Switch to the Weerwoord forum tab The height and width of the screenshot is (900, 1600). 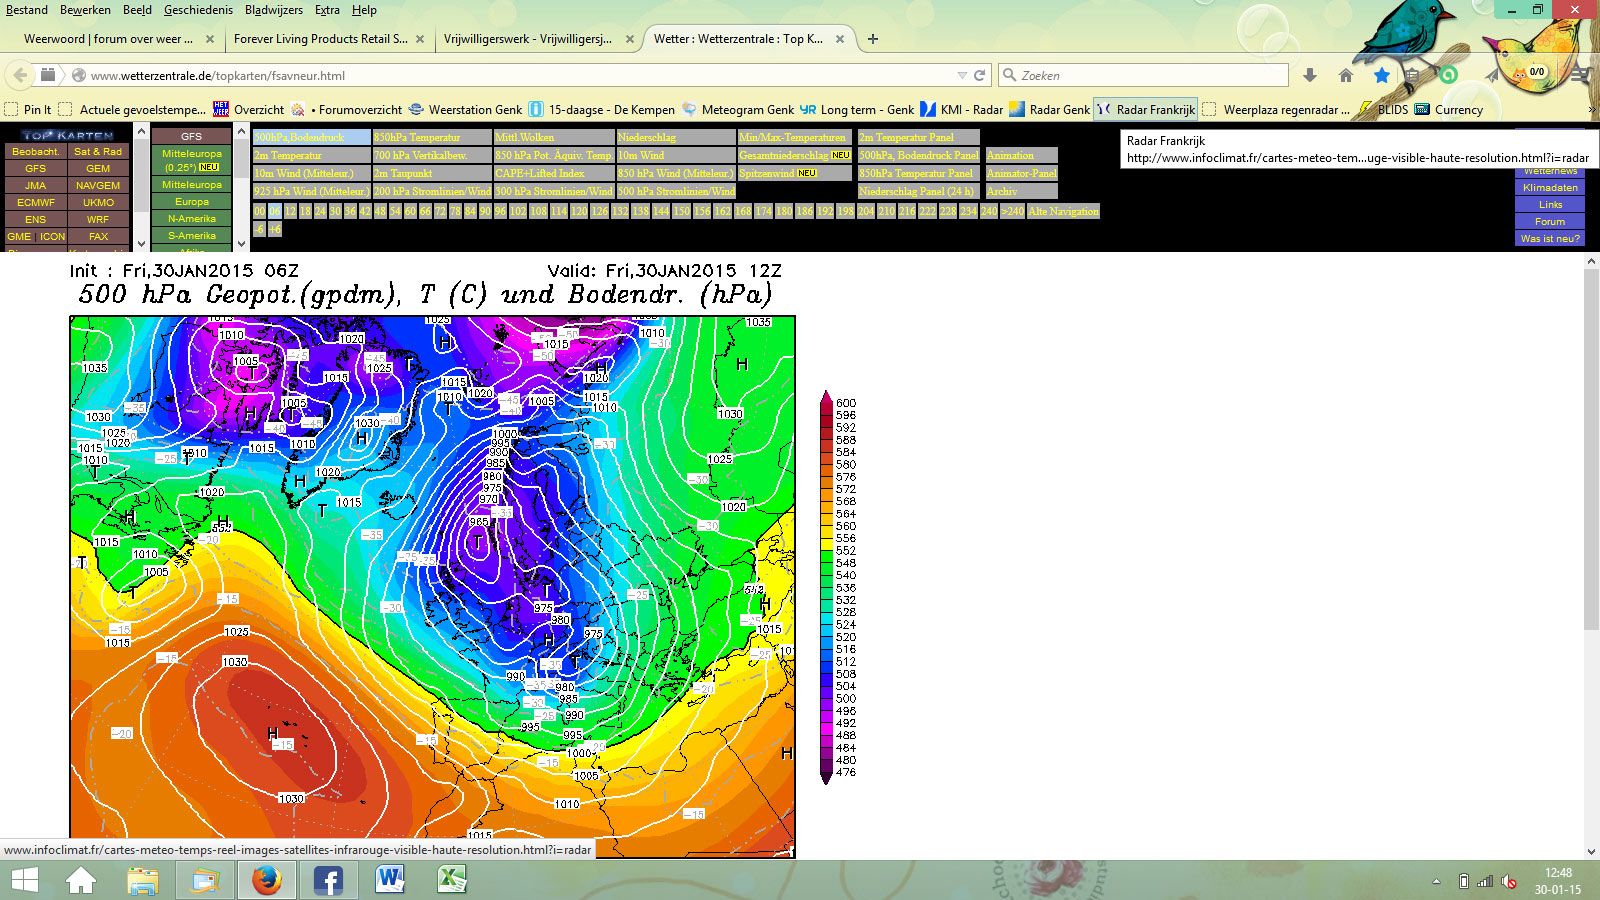coord(109,39)
